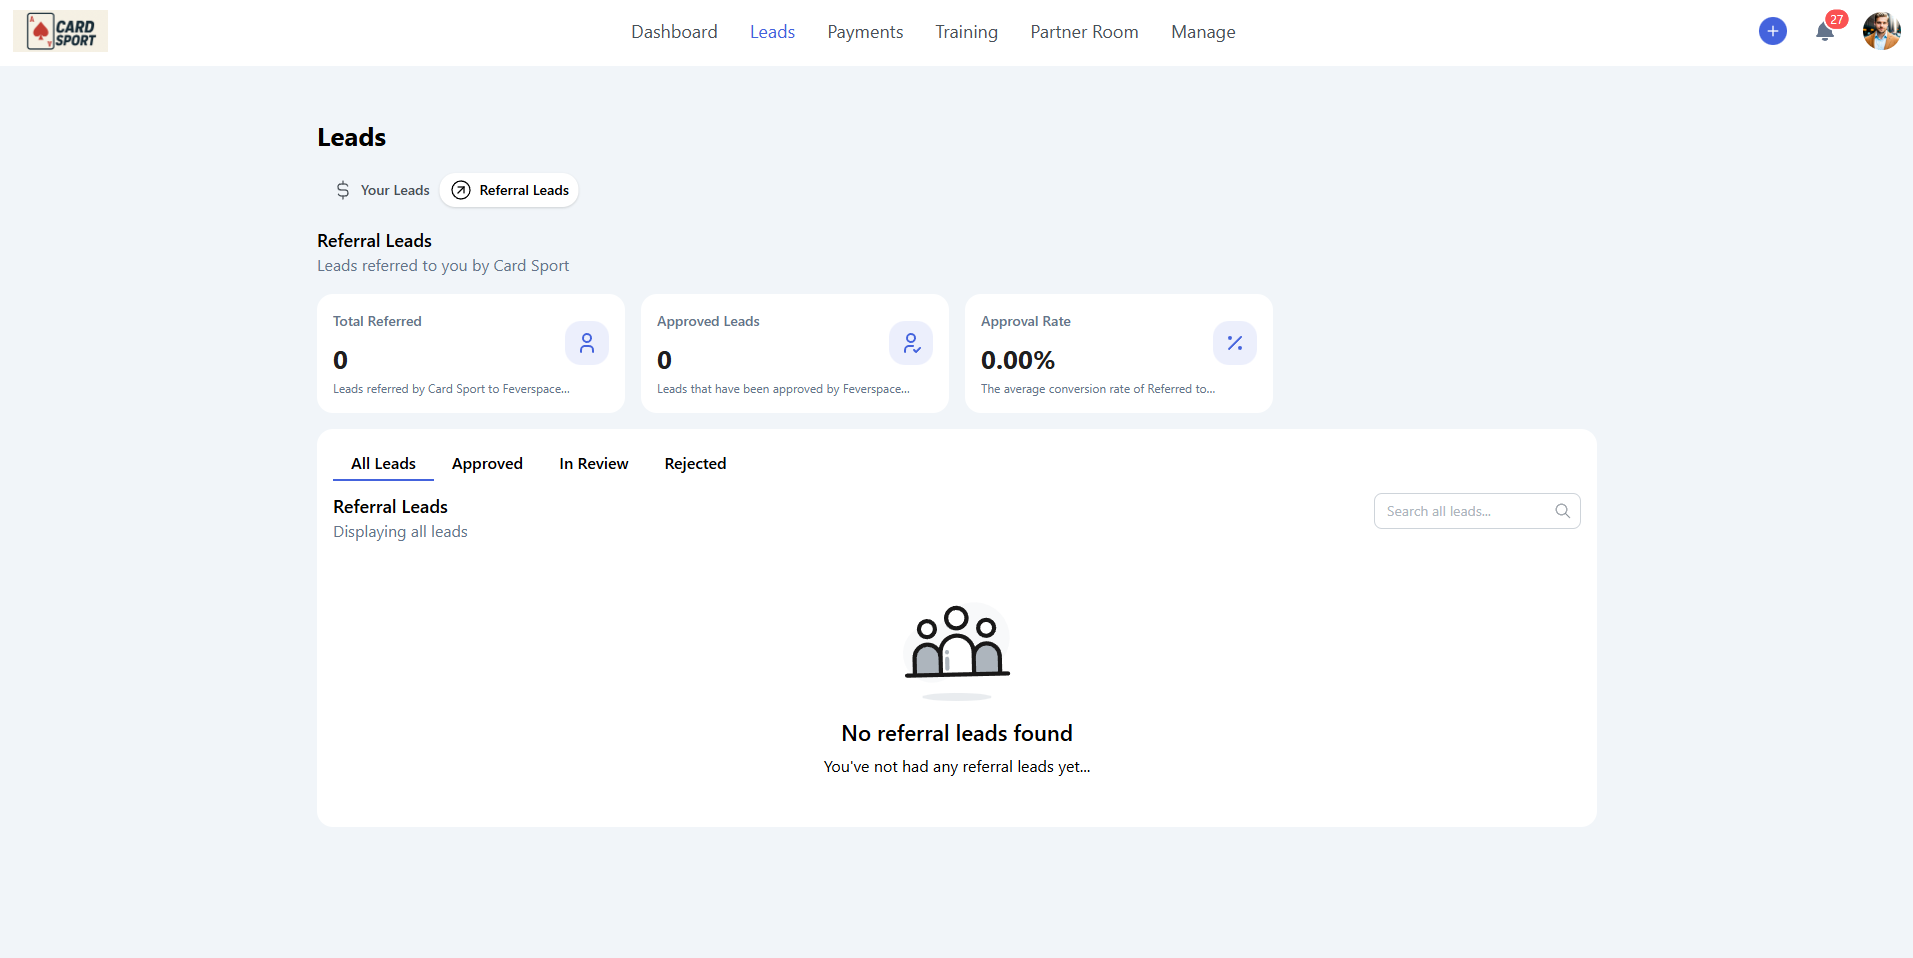Open the user profile avatar
The image size is (1913, 958).
coord(1880,31)
